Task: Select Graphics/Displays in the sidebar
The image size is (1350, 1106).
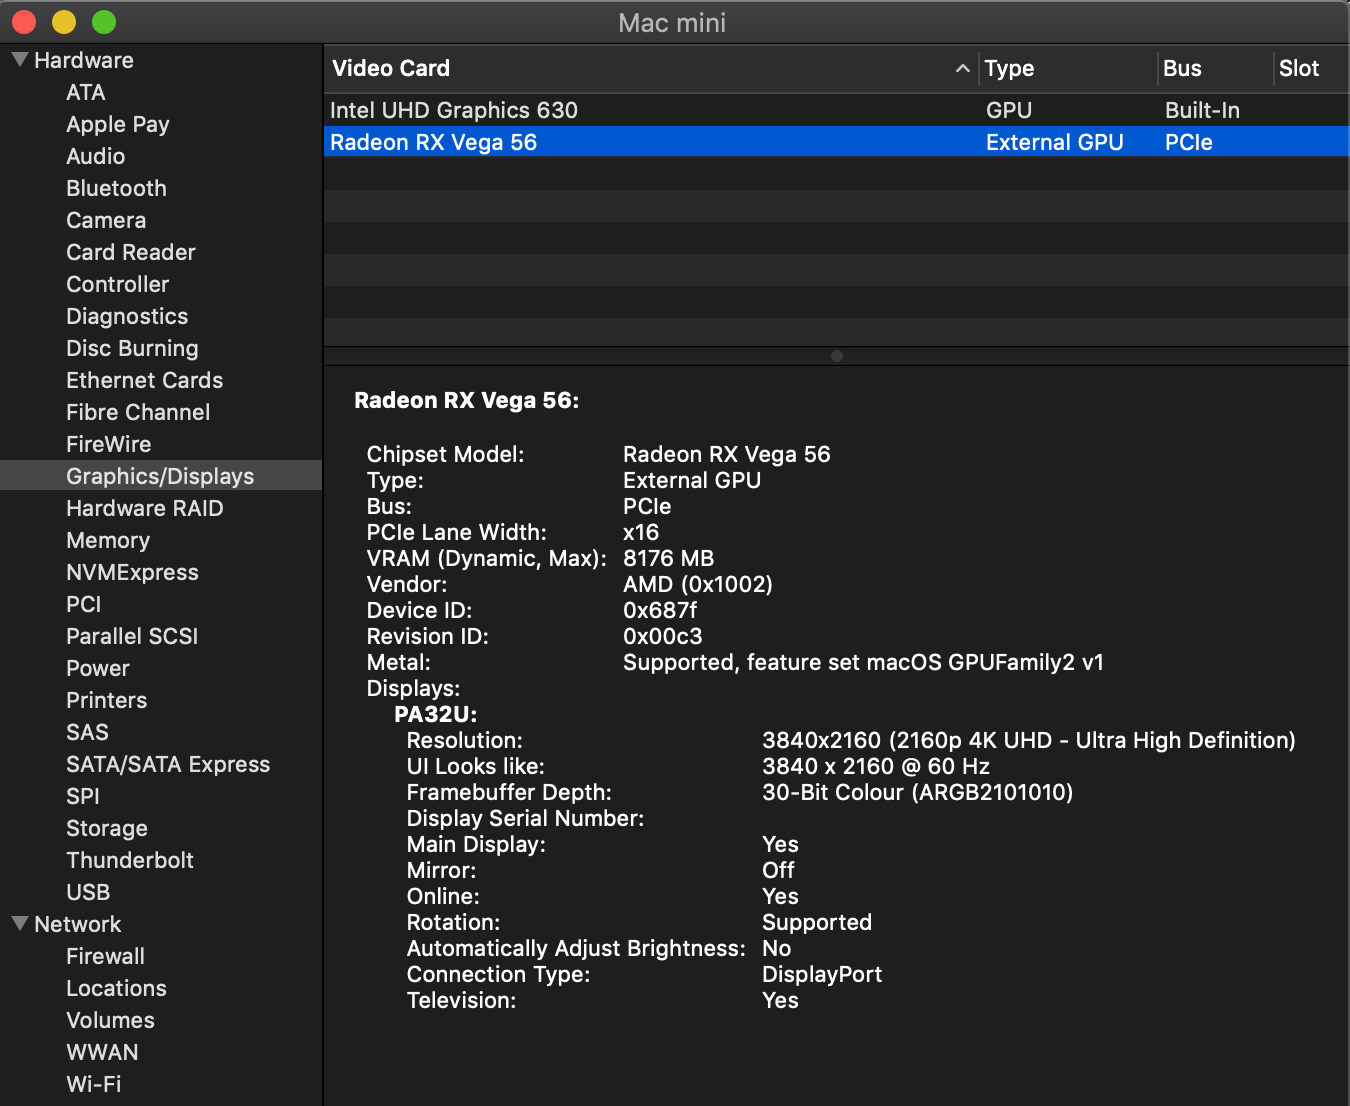Action: [x=160, y=476]
